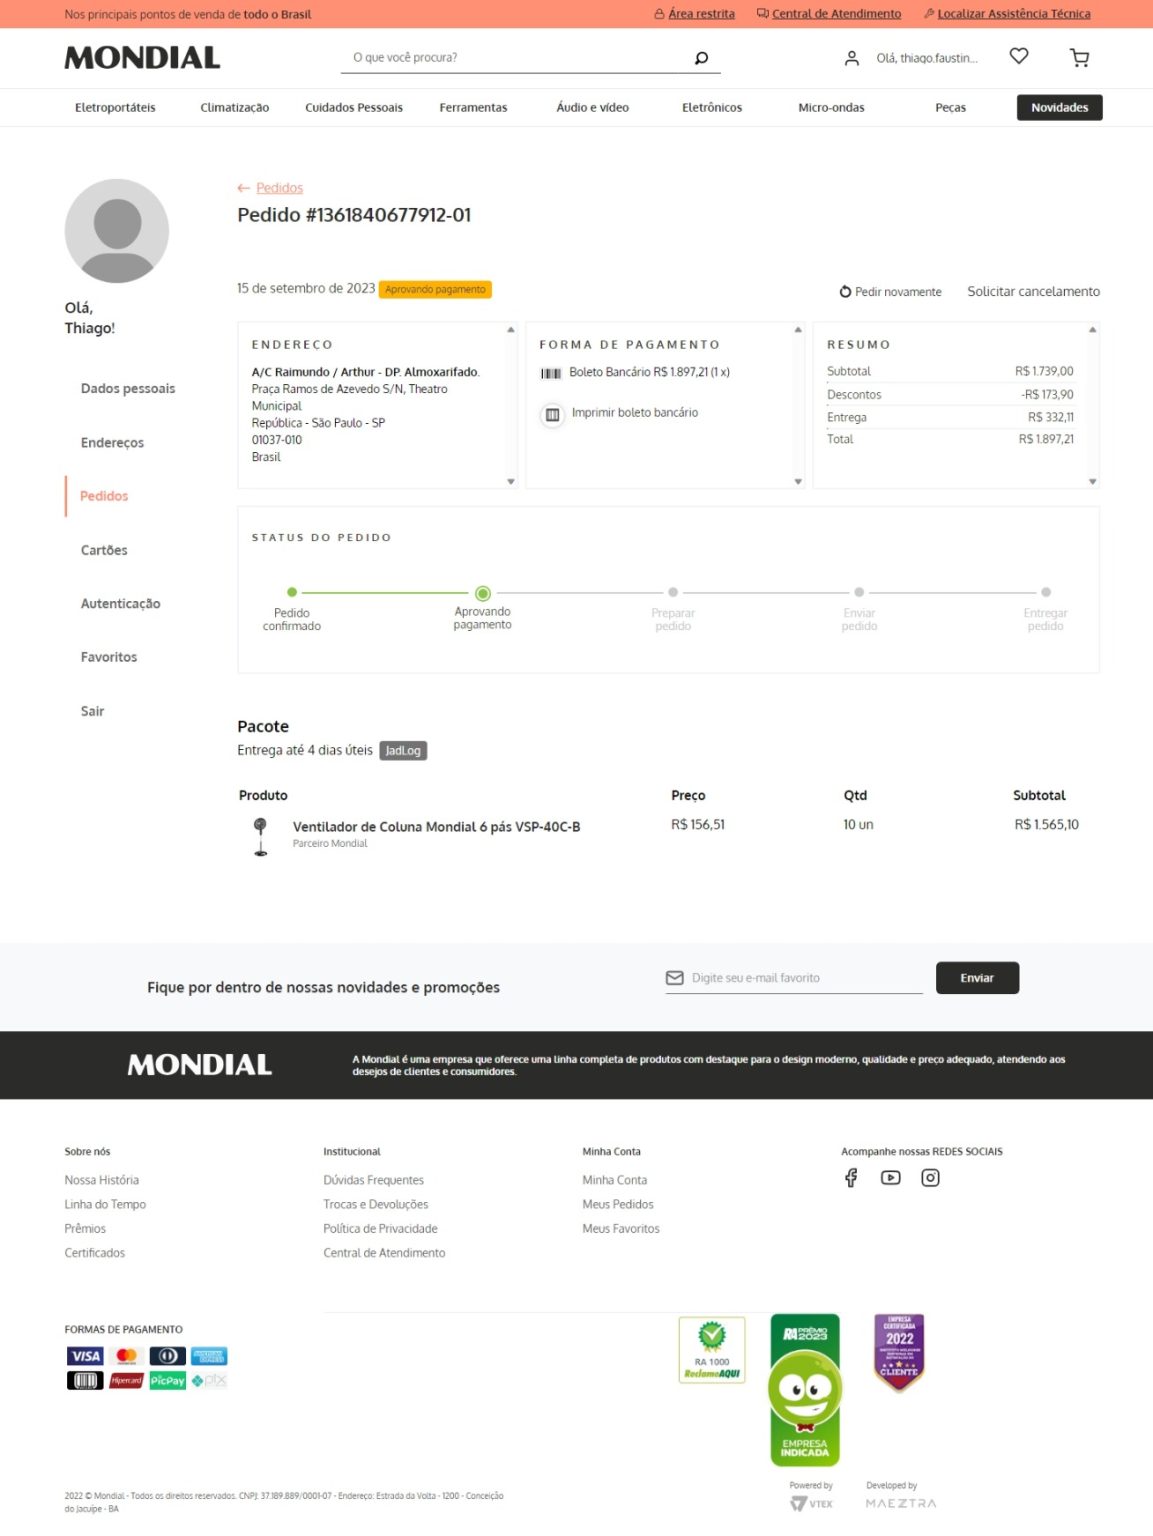This screenshot has width=1153, height=1536.
Task: Click the print boleto bancário icon
Action: 552,414
